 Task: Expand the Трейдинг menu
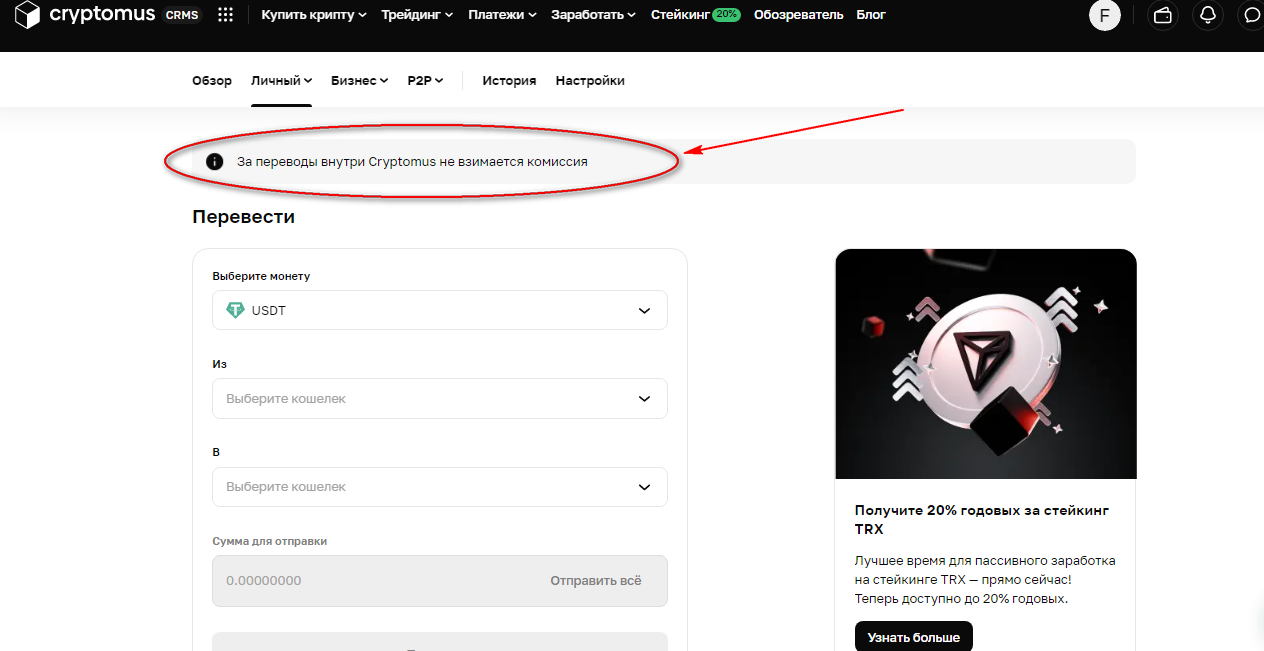coord(417,15)
